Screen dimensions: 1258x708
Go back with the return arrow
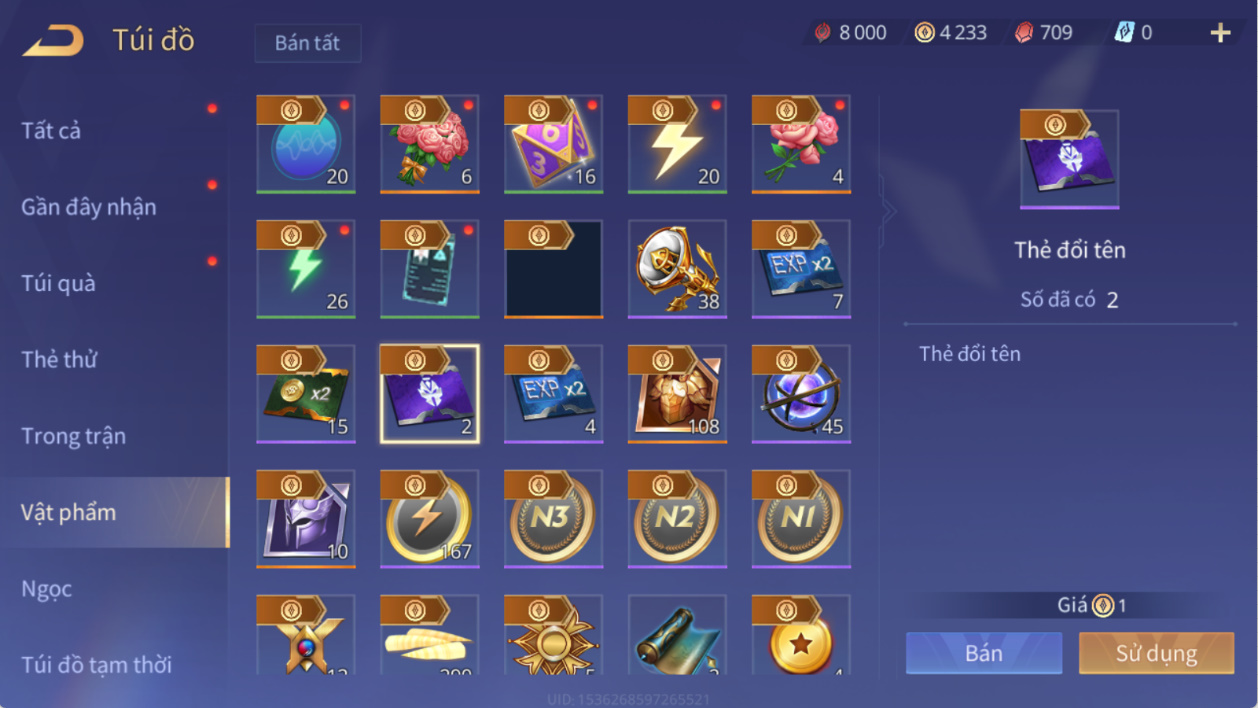tap(54, 41)
